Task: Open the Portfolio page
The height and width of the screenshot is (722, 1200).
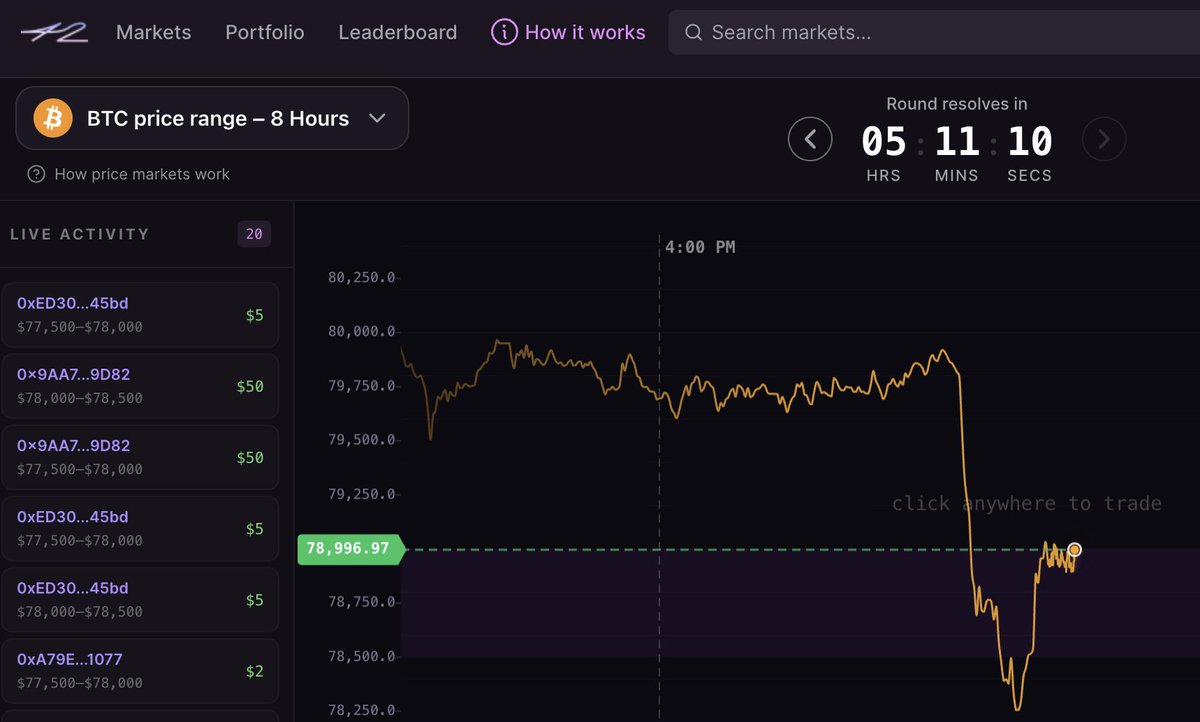Action: [x=265, y=32]
